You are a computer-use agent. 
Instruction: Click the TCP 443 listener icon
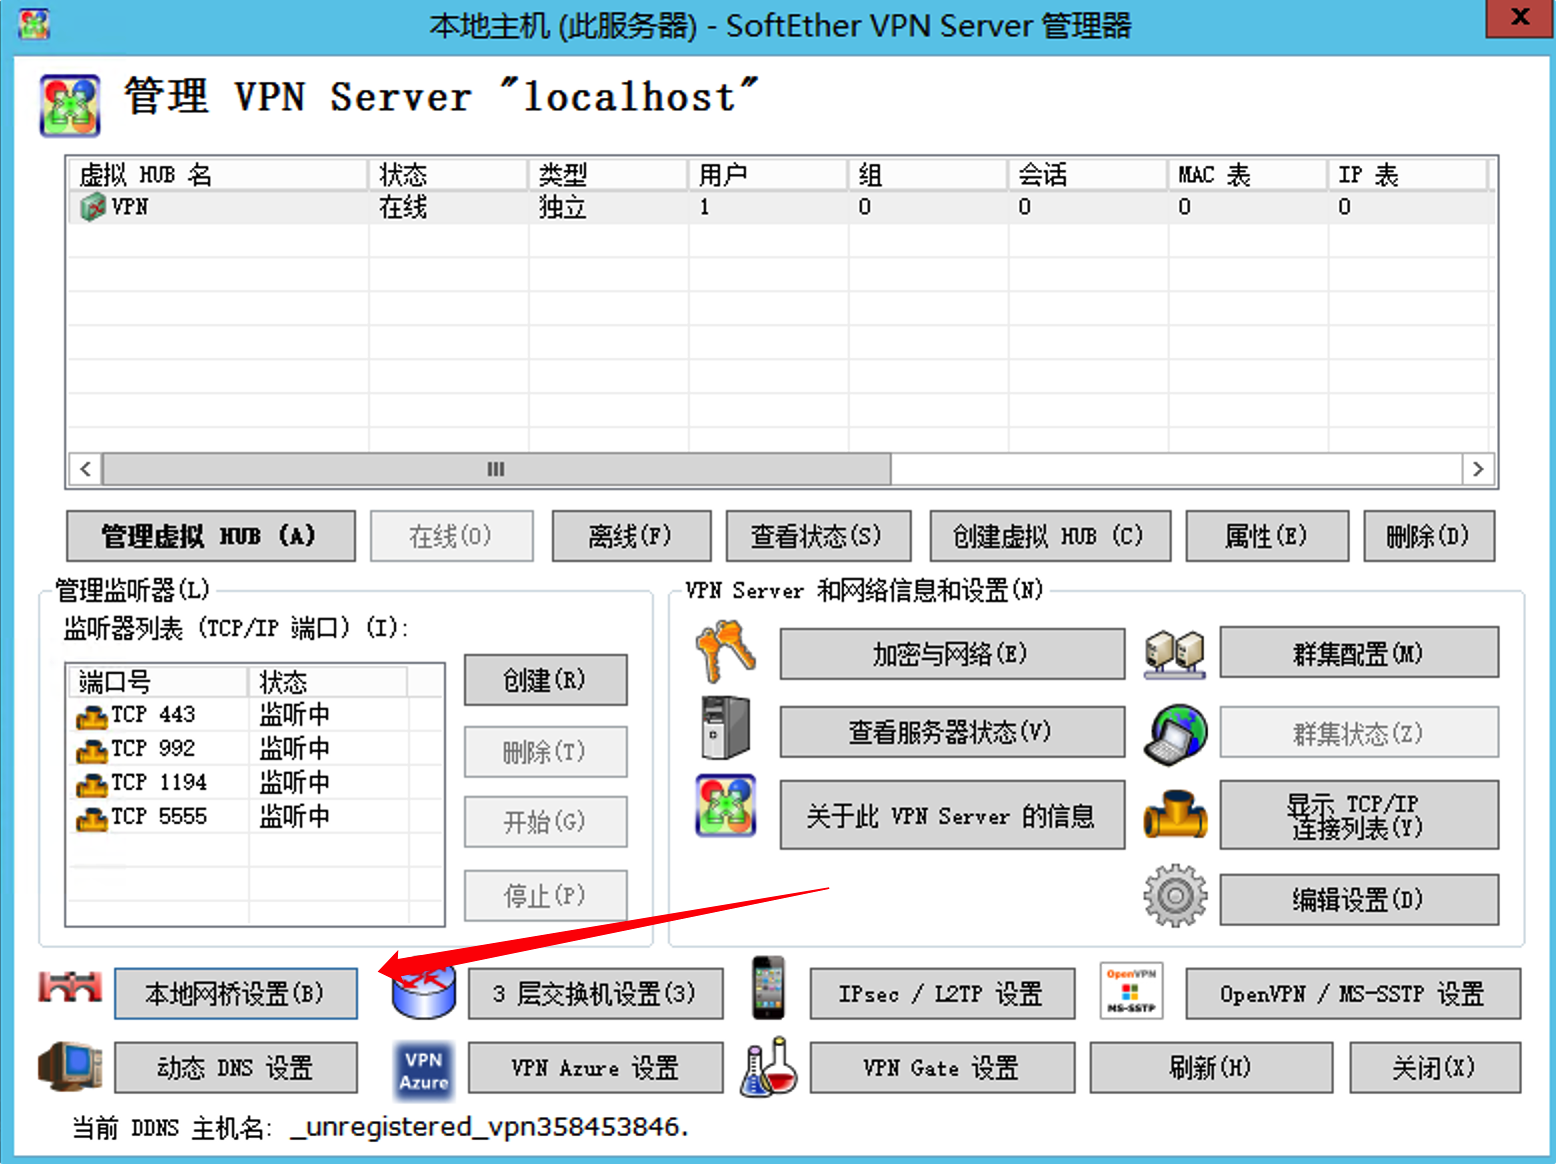[92, 717]
